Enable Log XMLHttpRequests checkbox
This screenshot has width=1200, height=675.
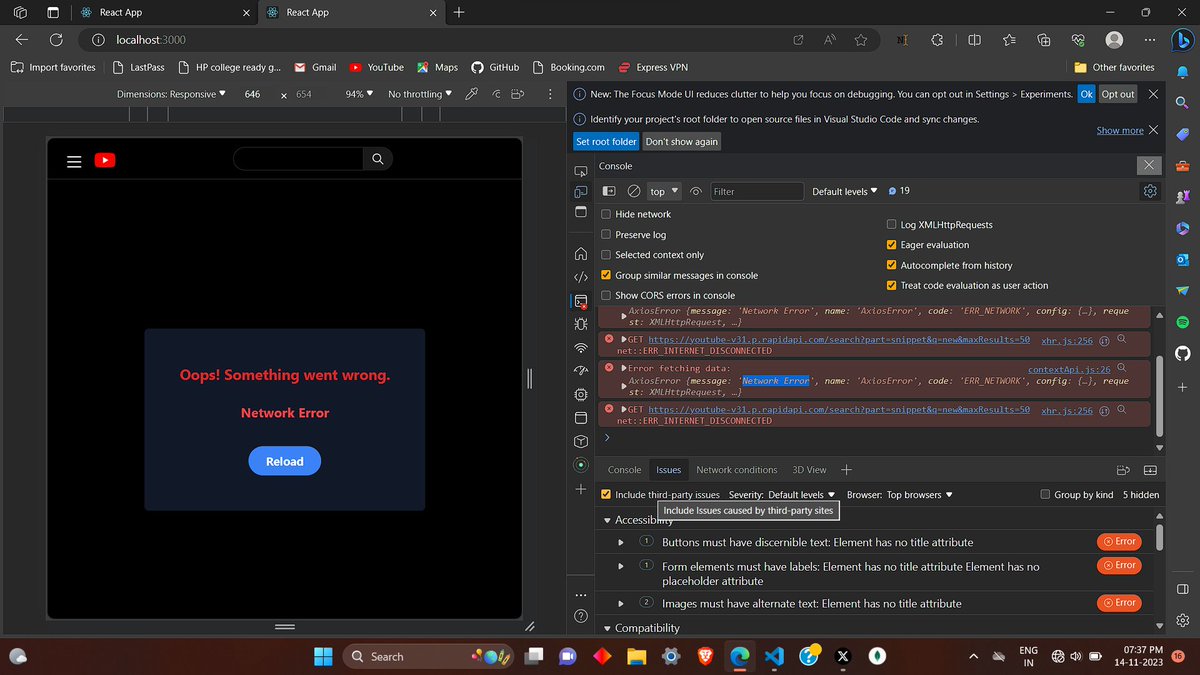[892, 225]
